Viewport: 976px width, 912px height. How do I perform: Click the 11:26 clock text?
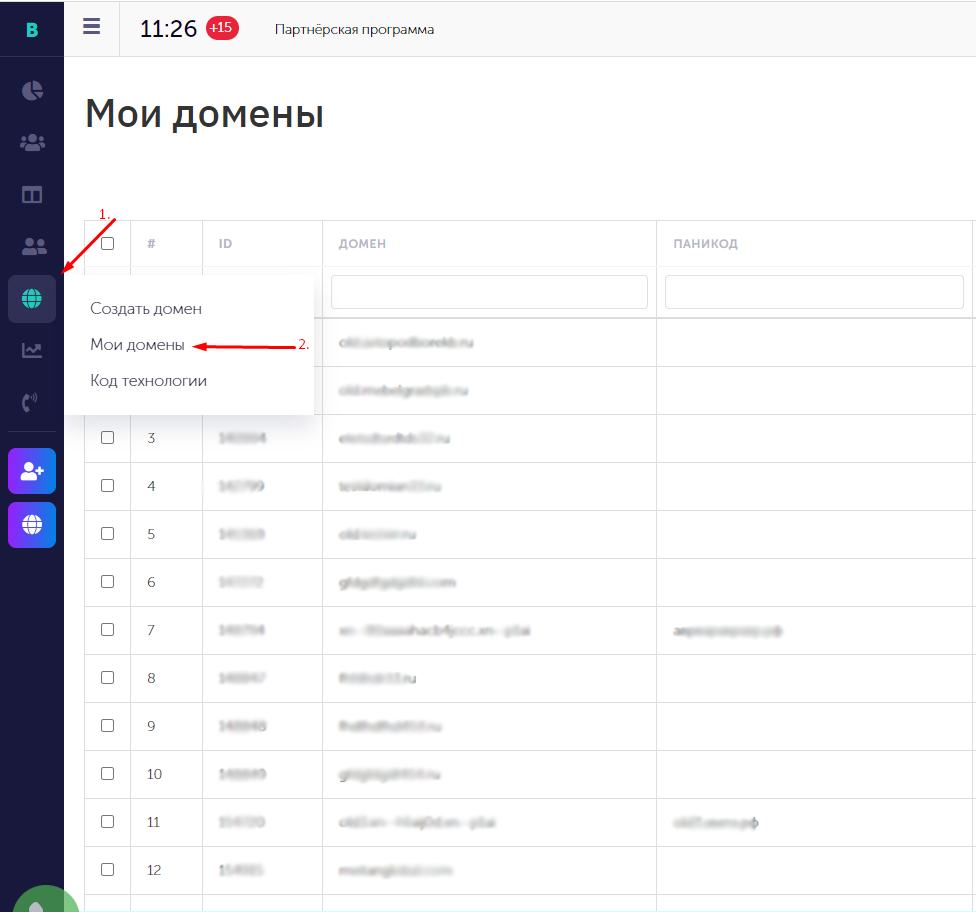coord(168,29)
